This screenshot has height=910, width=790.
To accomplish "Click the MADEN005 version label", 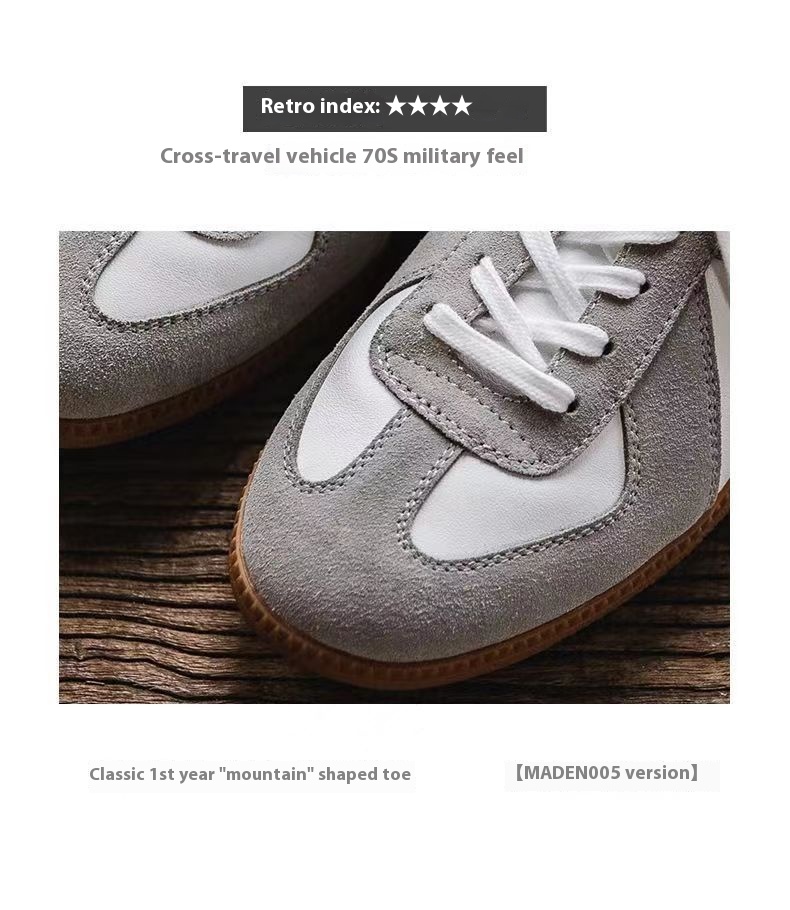I will click(x=607, y=773).
